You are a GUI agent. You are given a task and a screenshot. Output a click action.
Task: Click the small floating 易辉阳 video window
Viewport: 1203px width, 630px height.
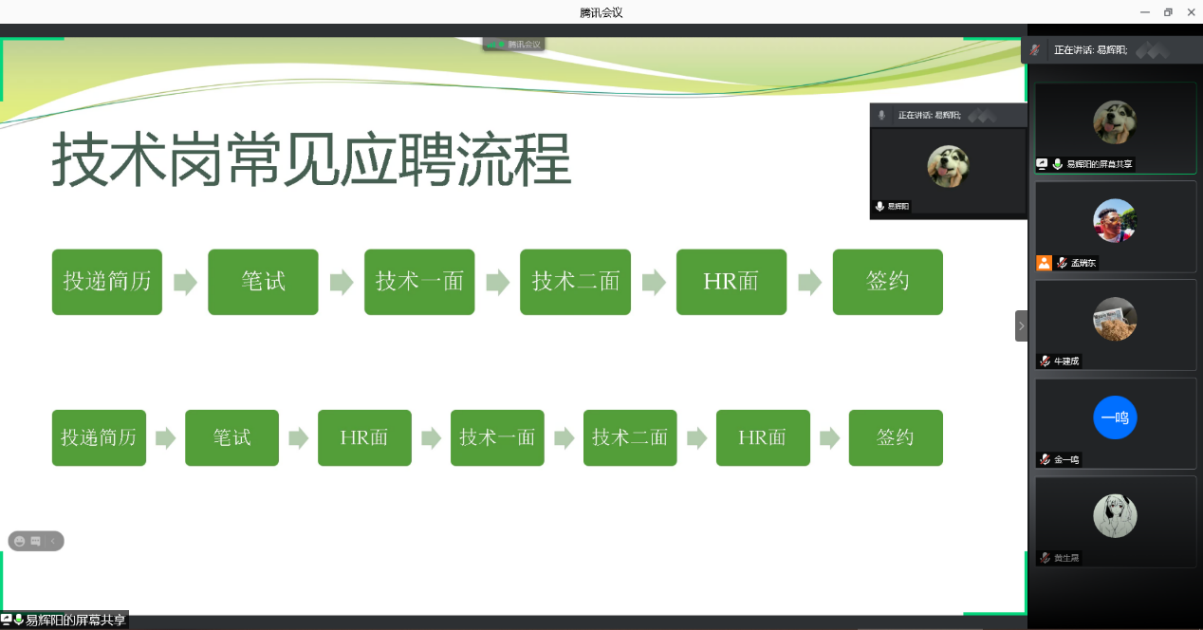coord(947,168)
